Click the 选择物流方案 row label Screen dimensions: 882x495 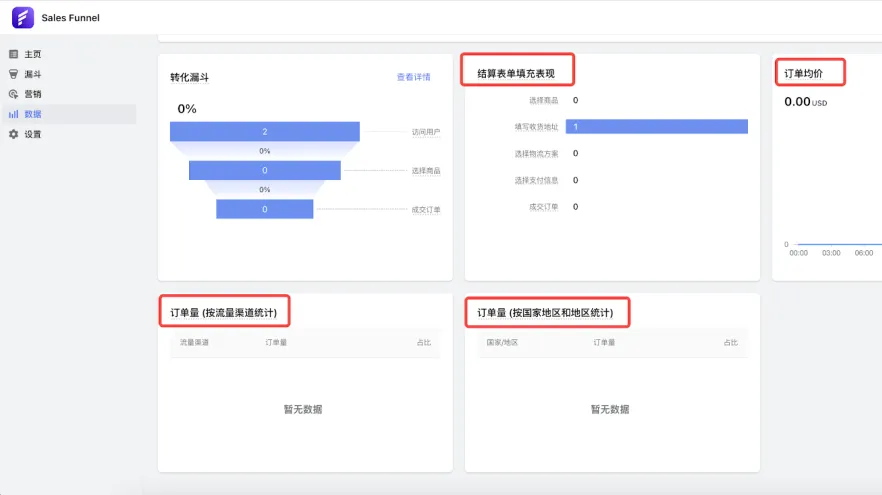coord(536,154)
